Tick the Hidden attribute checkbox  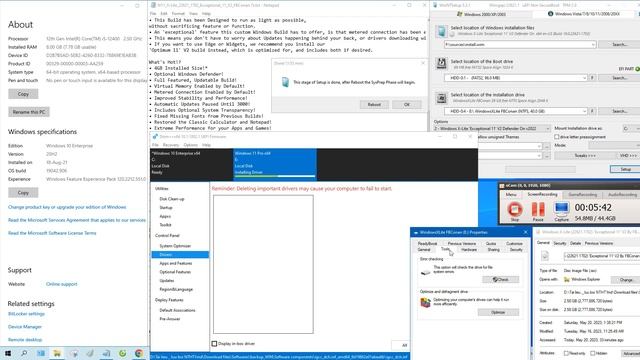(593, 353)
